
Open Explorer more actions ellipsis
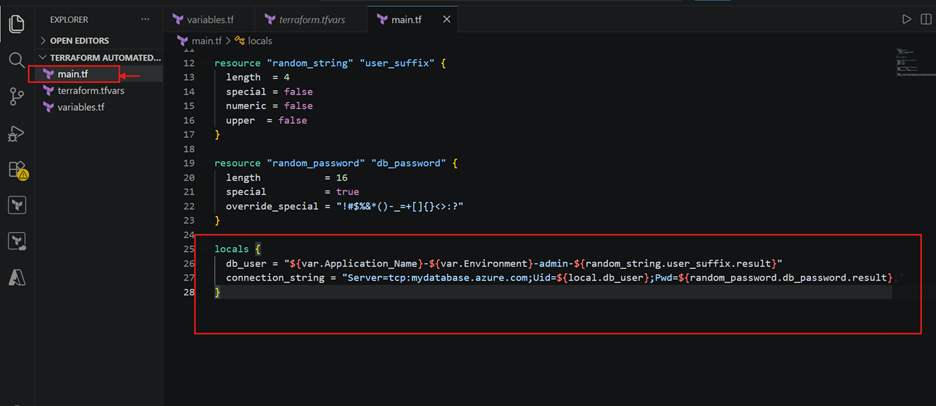tap(146, 20)
